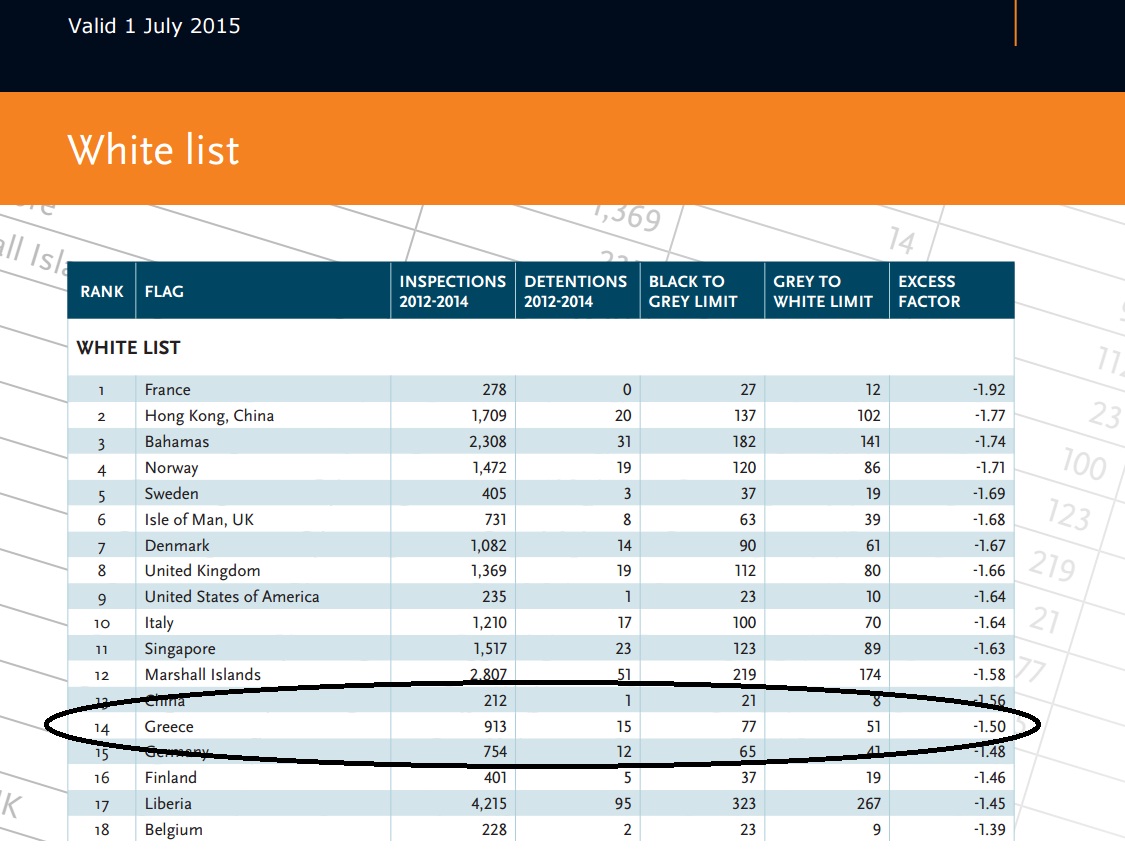The image size is (1125, 849).
Task: Select the United States of America row name
Action: coord(232,597)
